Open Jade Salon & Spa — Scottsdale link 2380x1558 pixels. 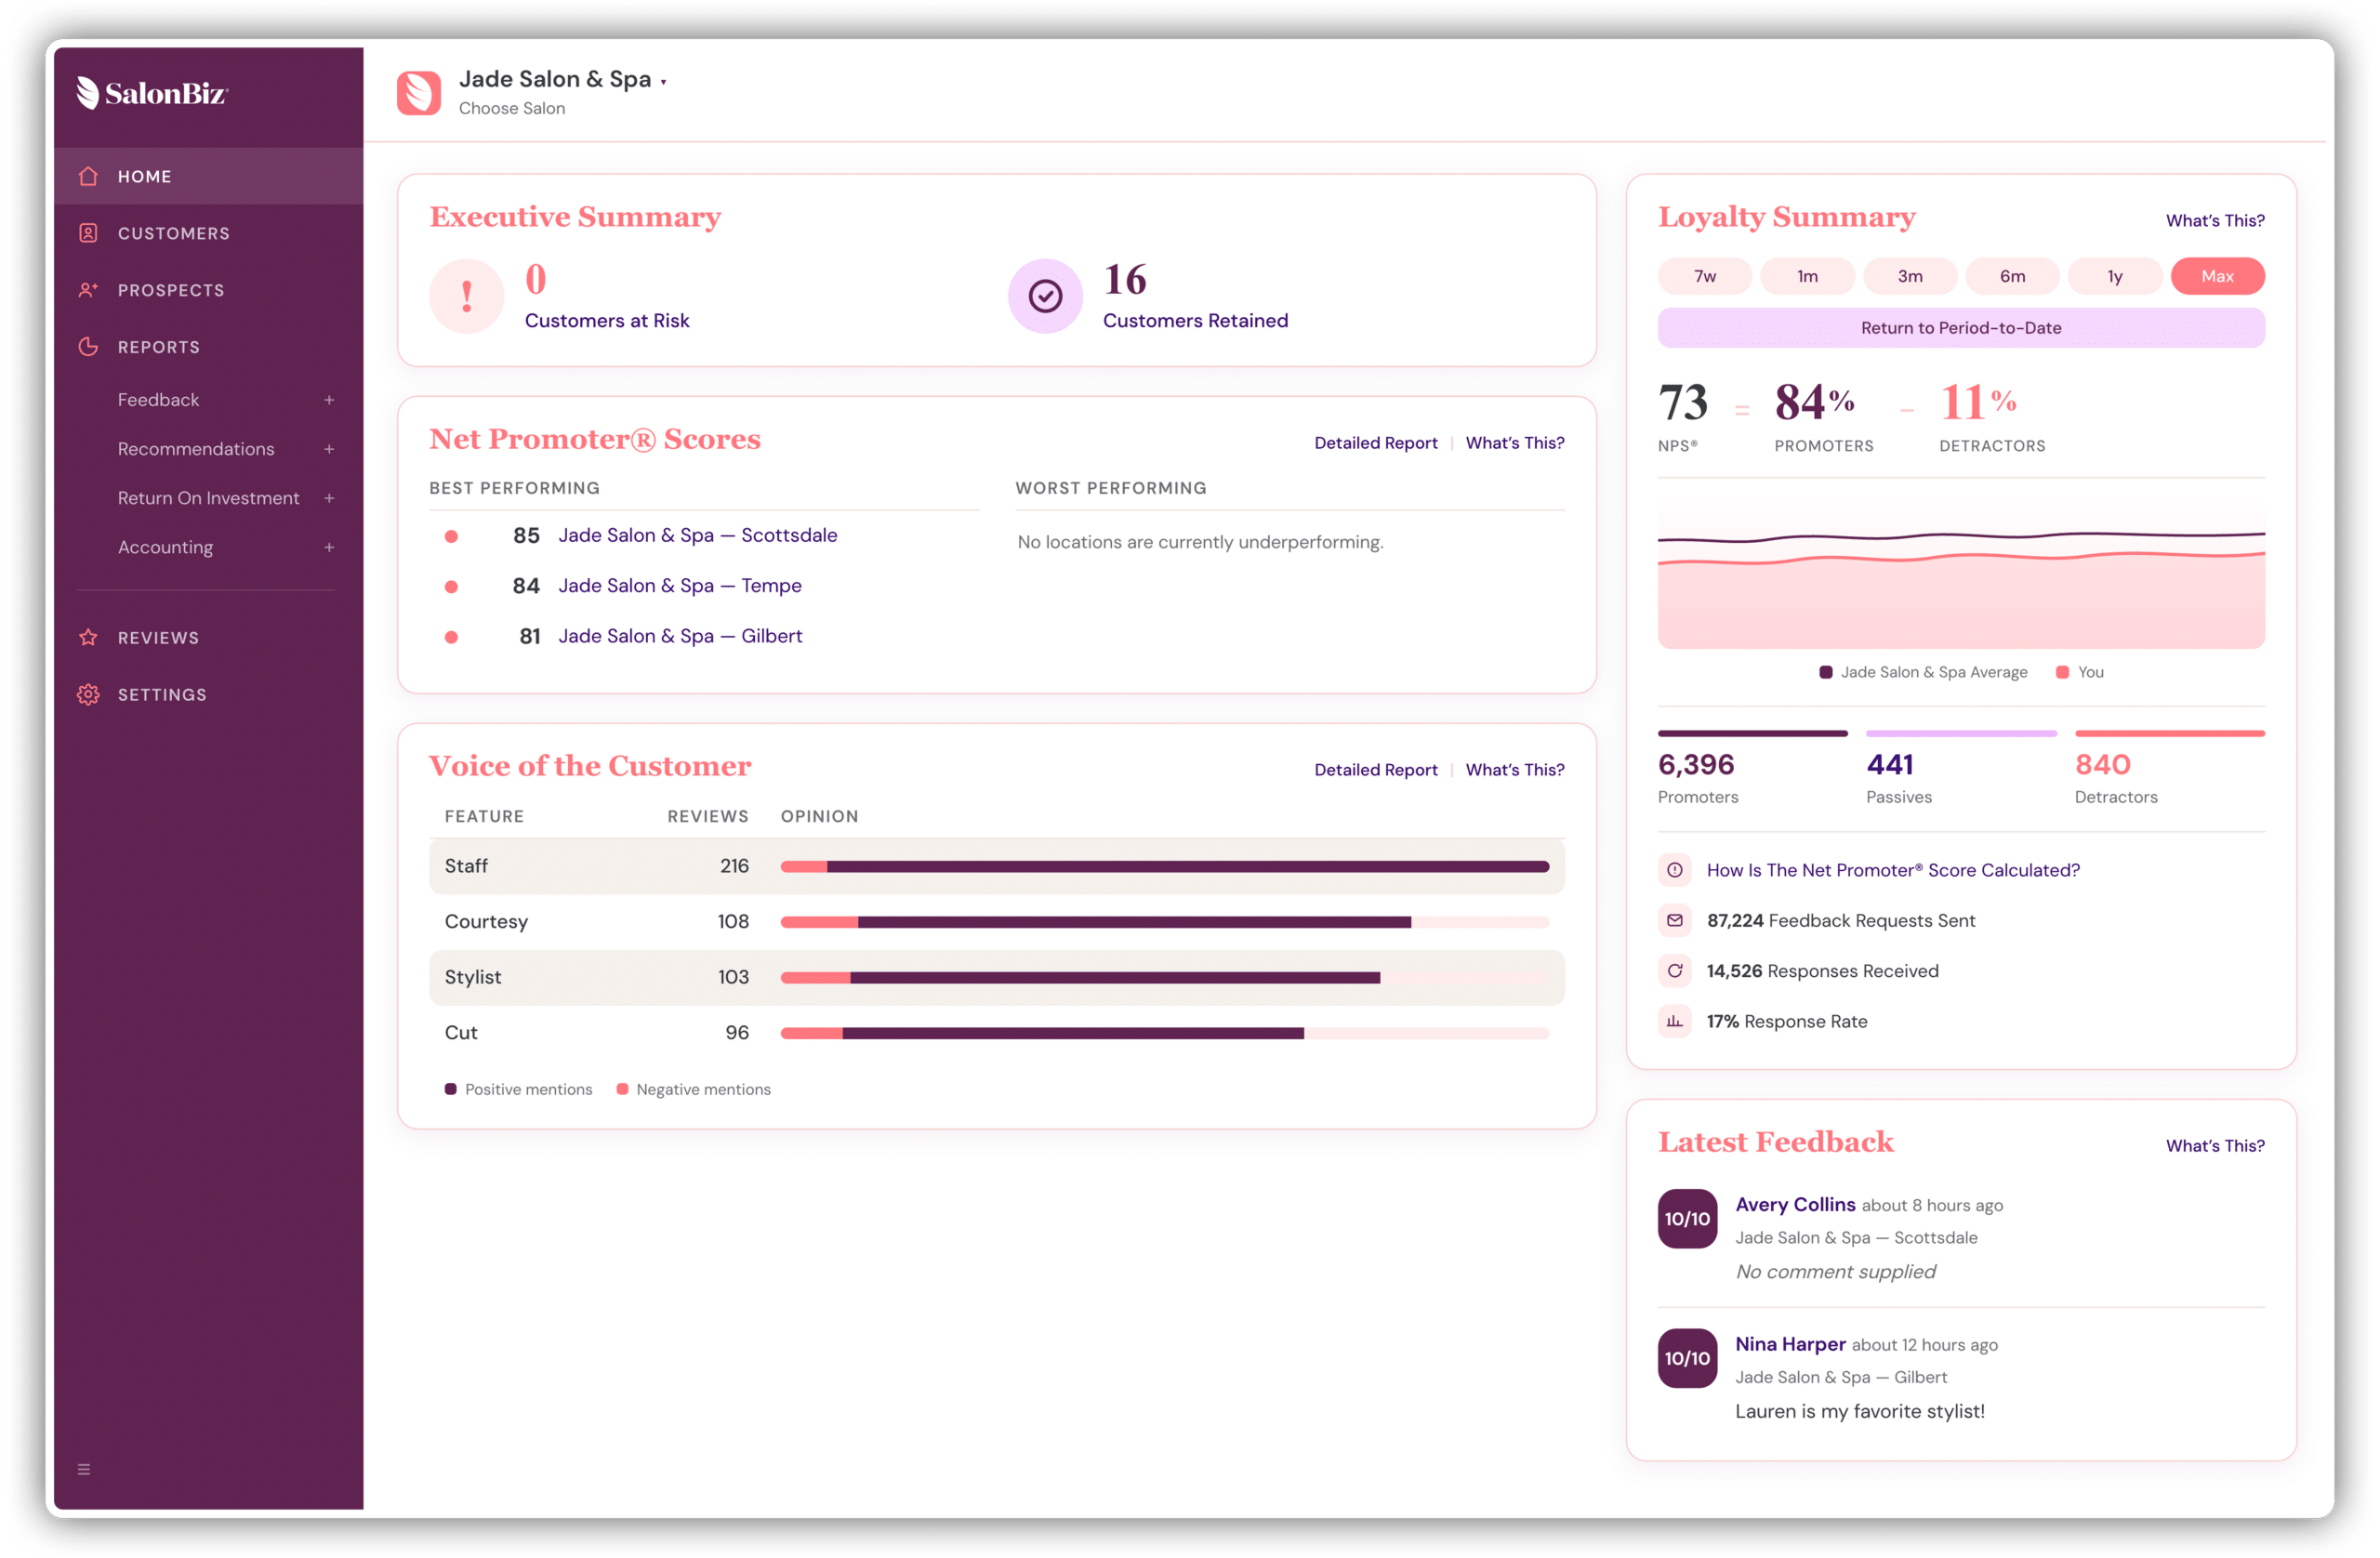[x=697, y=535]
